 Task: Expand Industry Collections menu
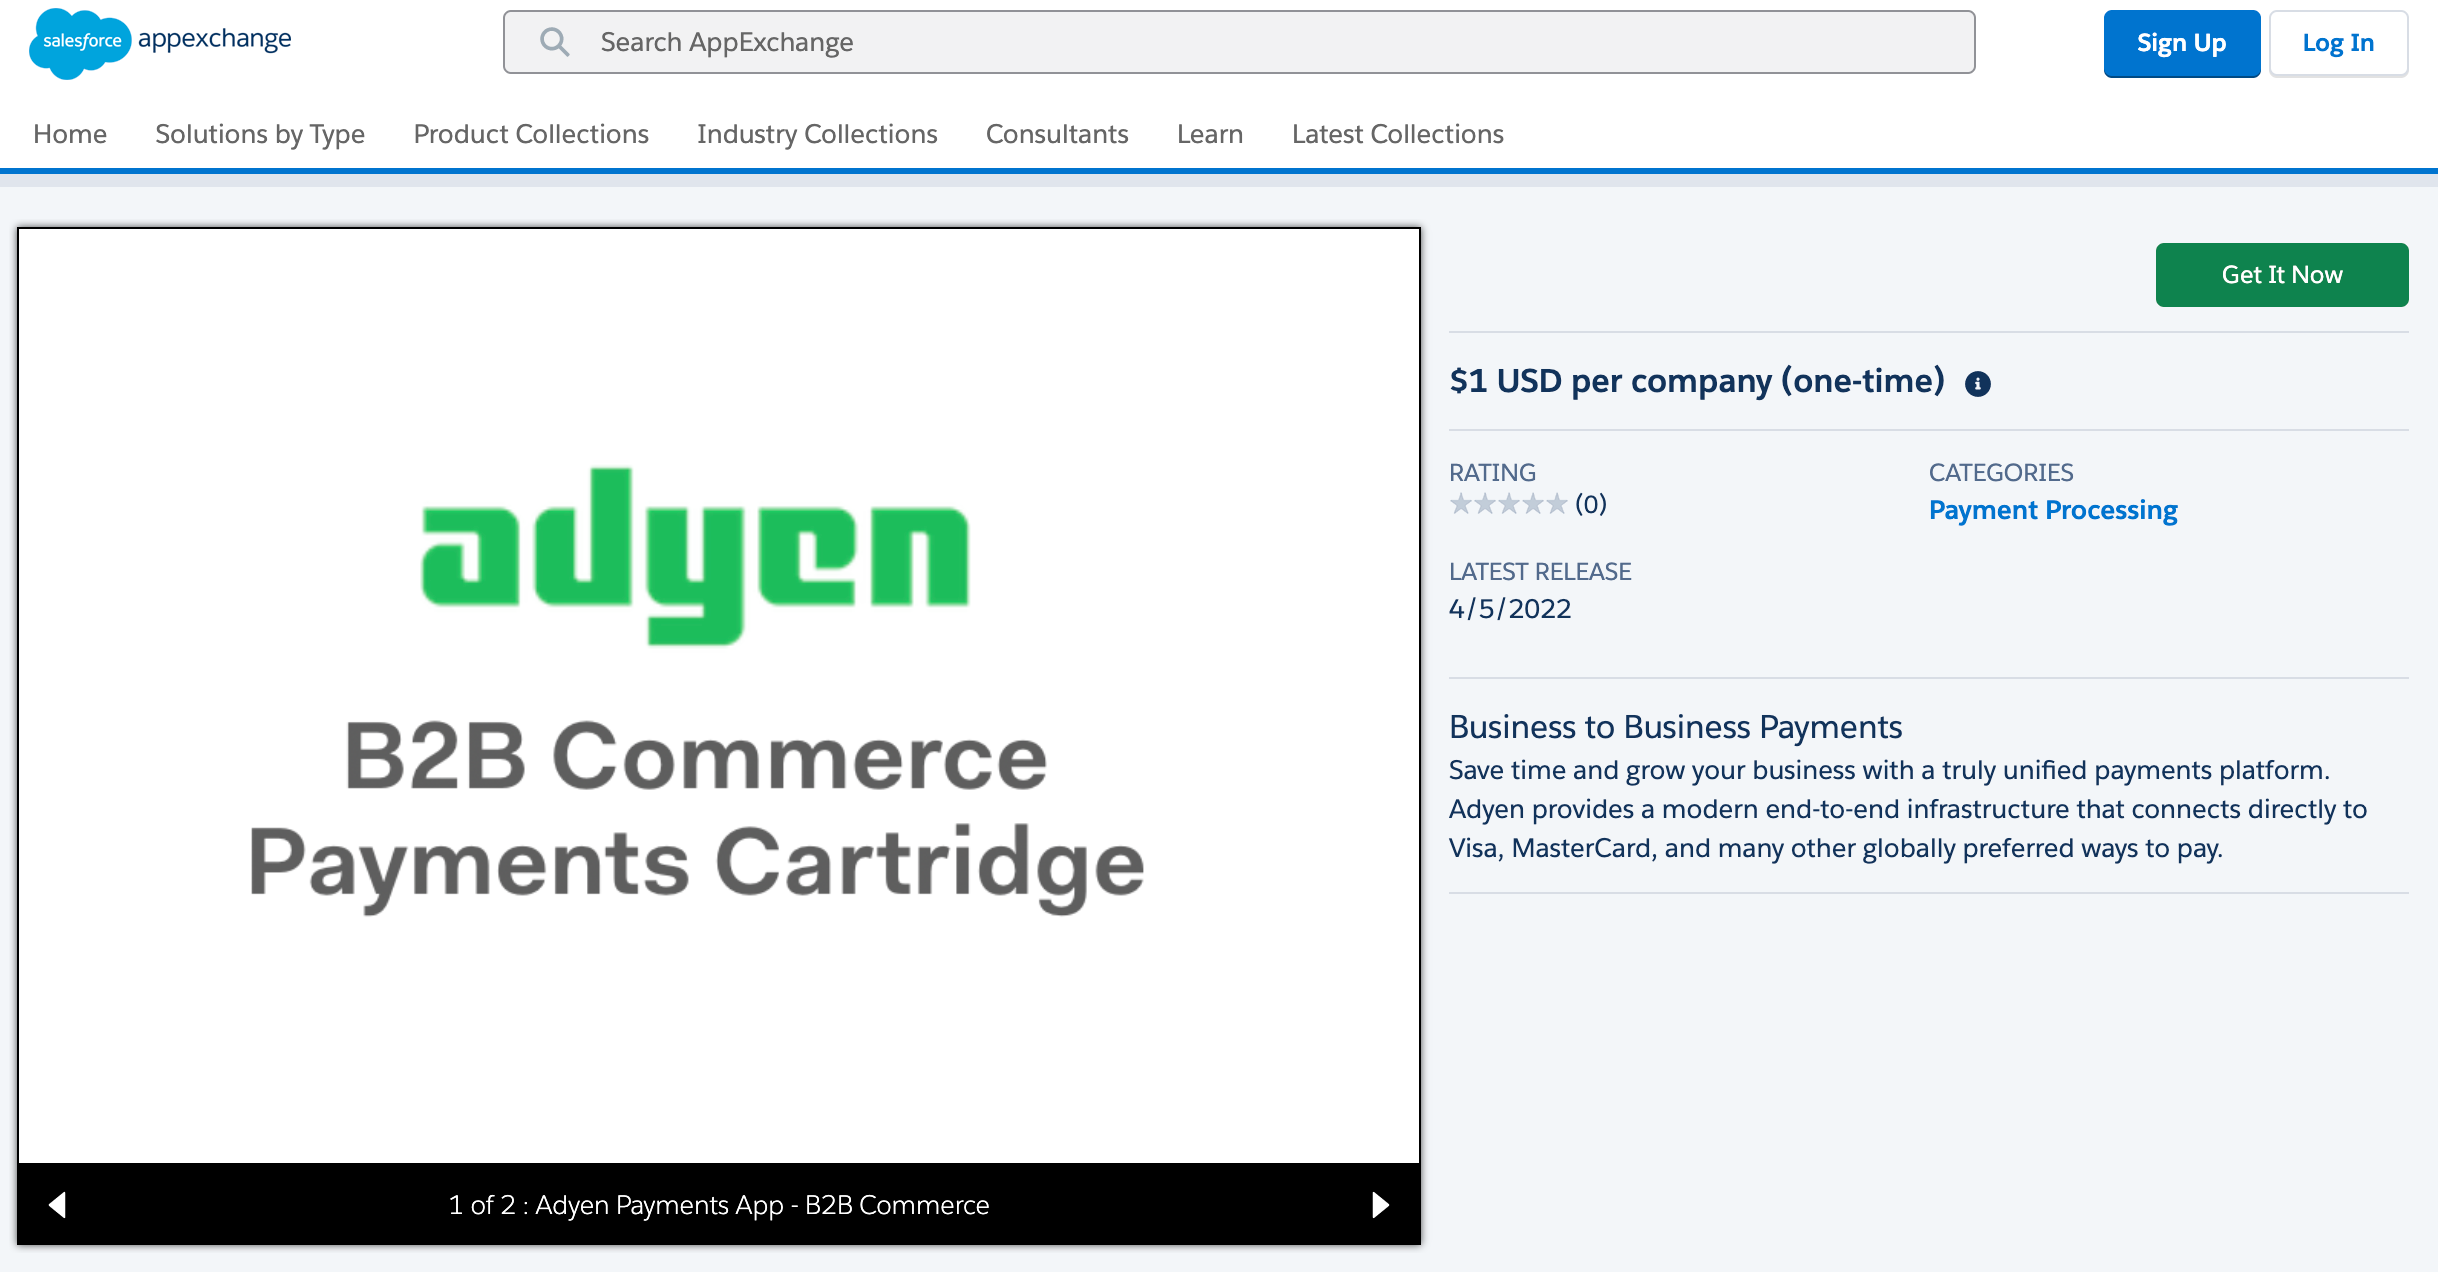tap(817, 134)
